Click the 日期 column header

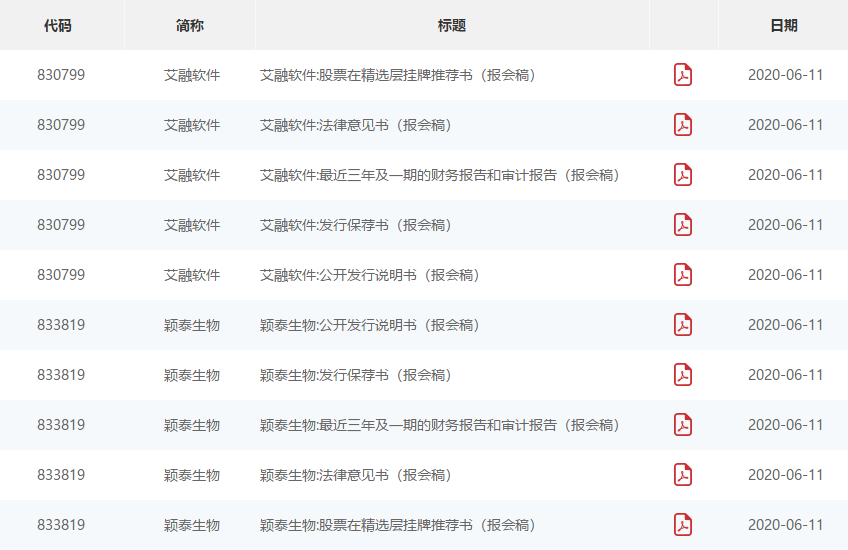coord(784,26)
